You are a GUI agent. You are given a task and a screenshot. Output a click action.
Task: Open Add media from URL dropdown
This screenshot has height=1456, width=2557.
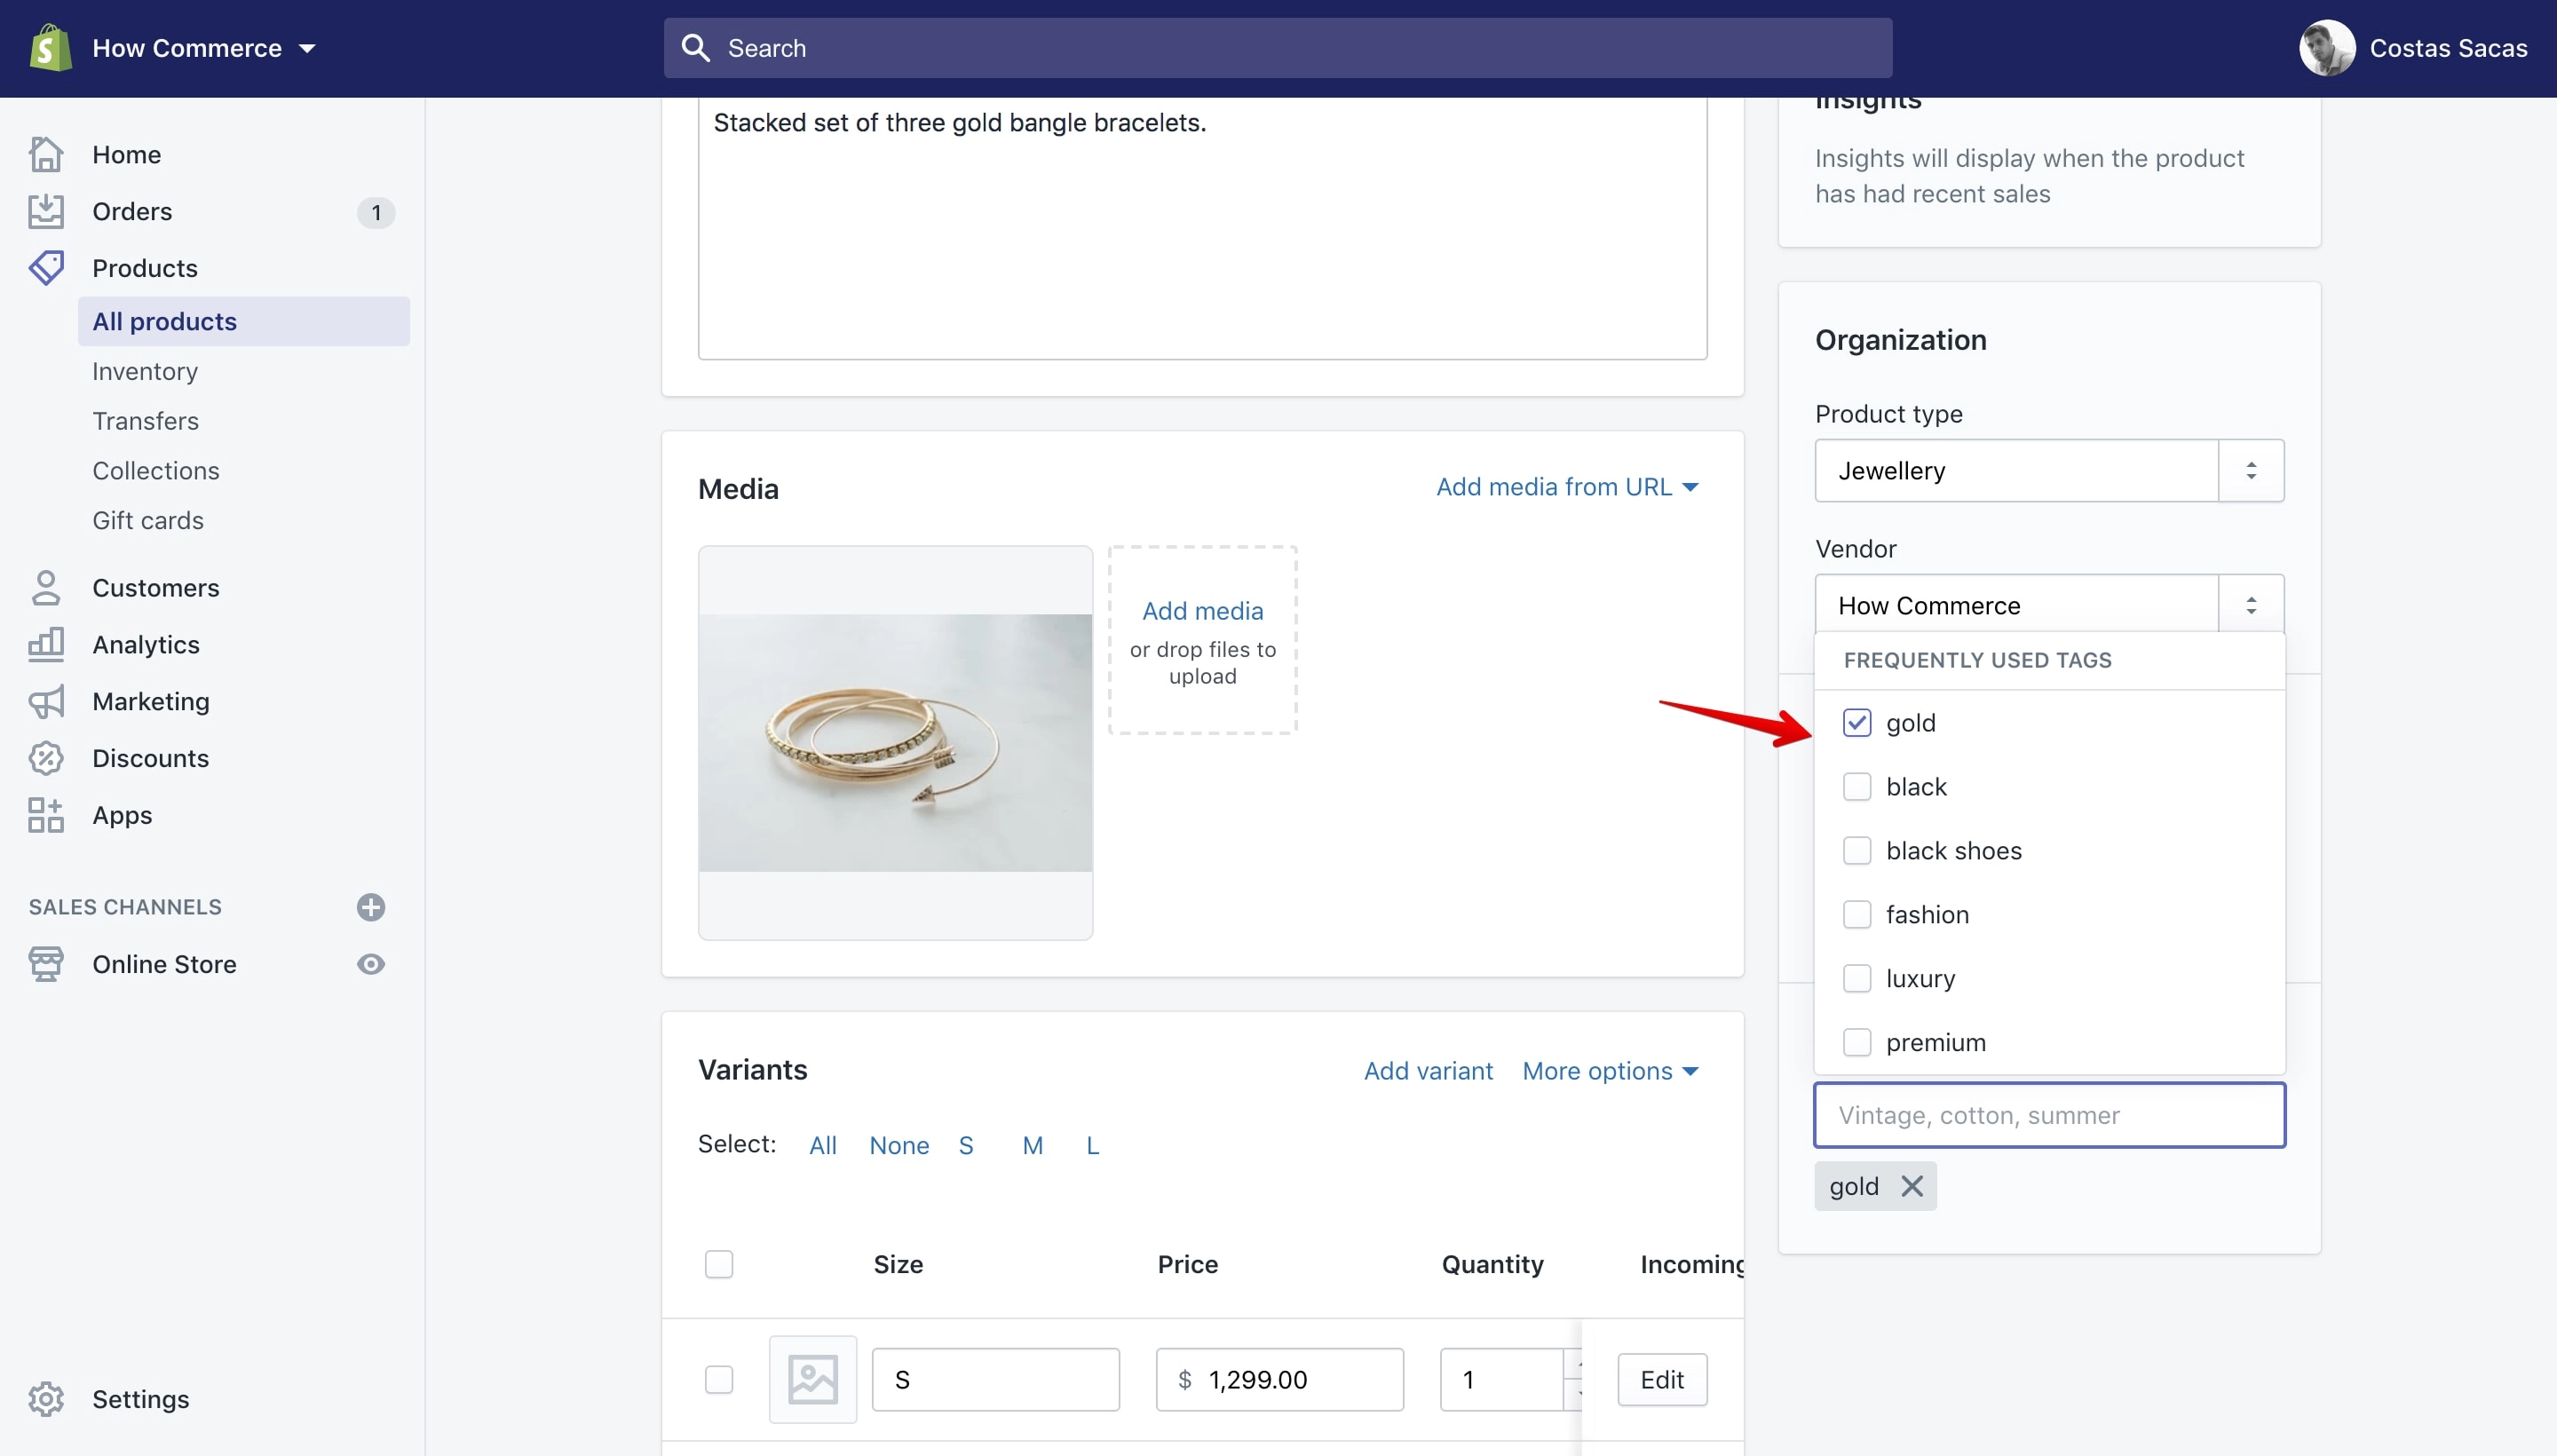pos(1567,487)
